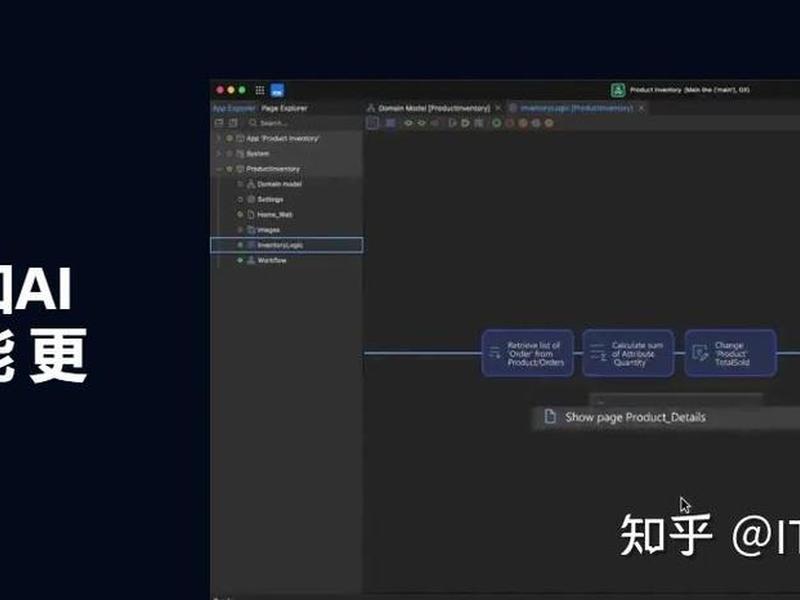Switch to the App Explorer tab
The width and height of the screenshot is (800, 600).
(234, 108)
